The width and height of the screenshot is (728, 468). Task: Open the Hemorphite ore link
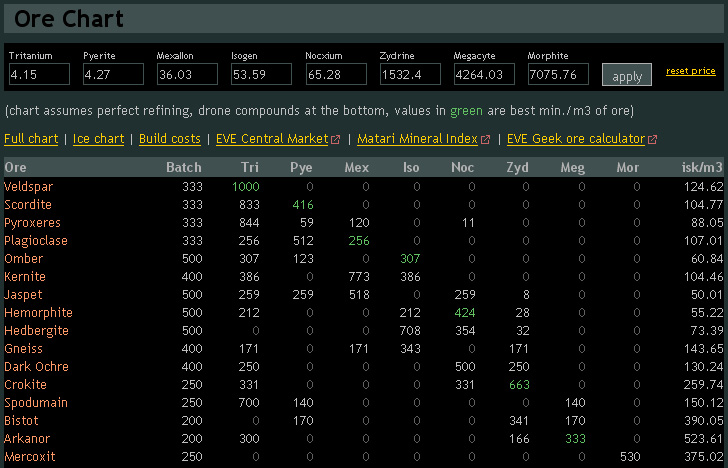pyautogui.click(x=39, y=312)
